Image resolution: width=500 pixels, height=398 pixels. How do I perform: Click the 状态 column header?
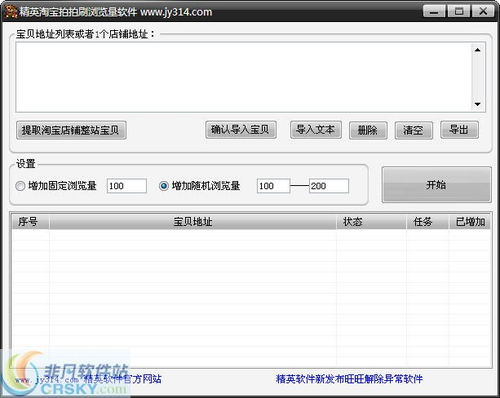click(371, 222)
